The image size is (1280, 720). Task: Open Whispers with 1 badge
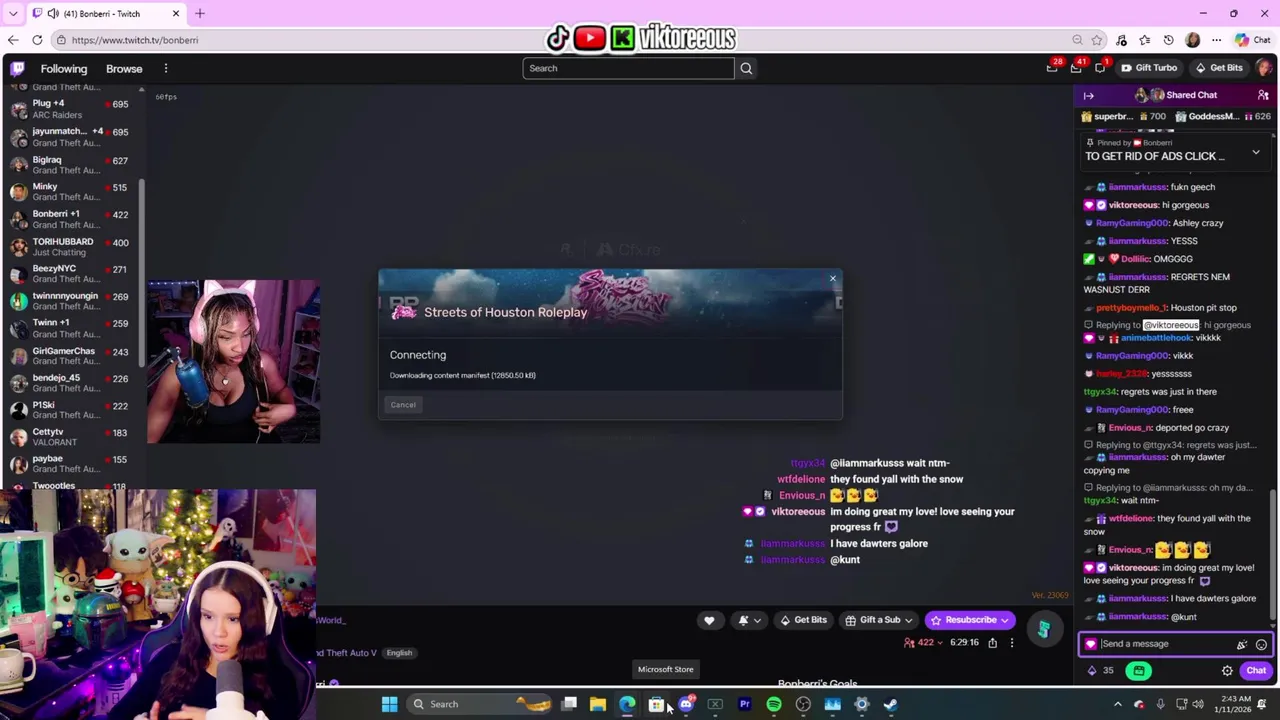1100,68
